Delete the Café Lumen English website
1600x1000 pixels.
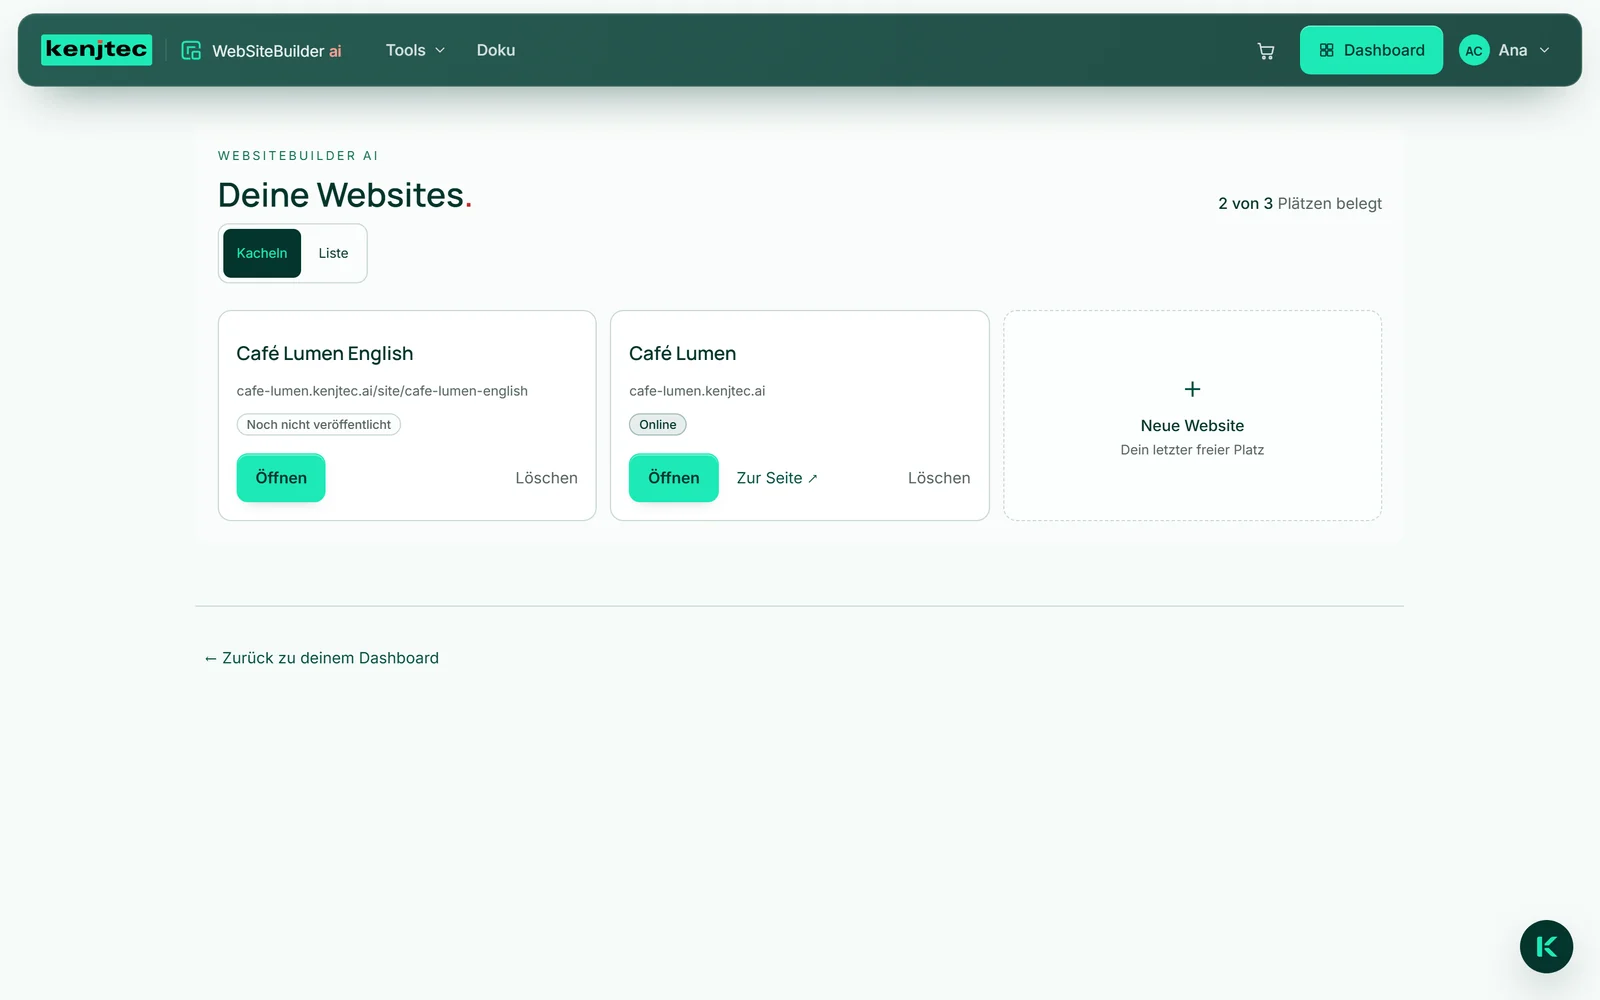click(x=546, y=478)
